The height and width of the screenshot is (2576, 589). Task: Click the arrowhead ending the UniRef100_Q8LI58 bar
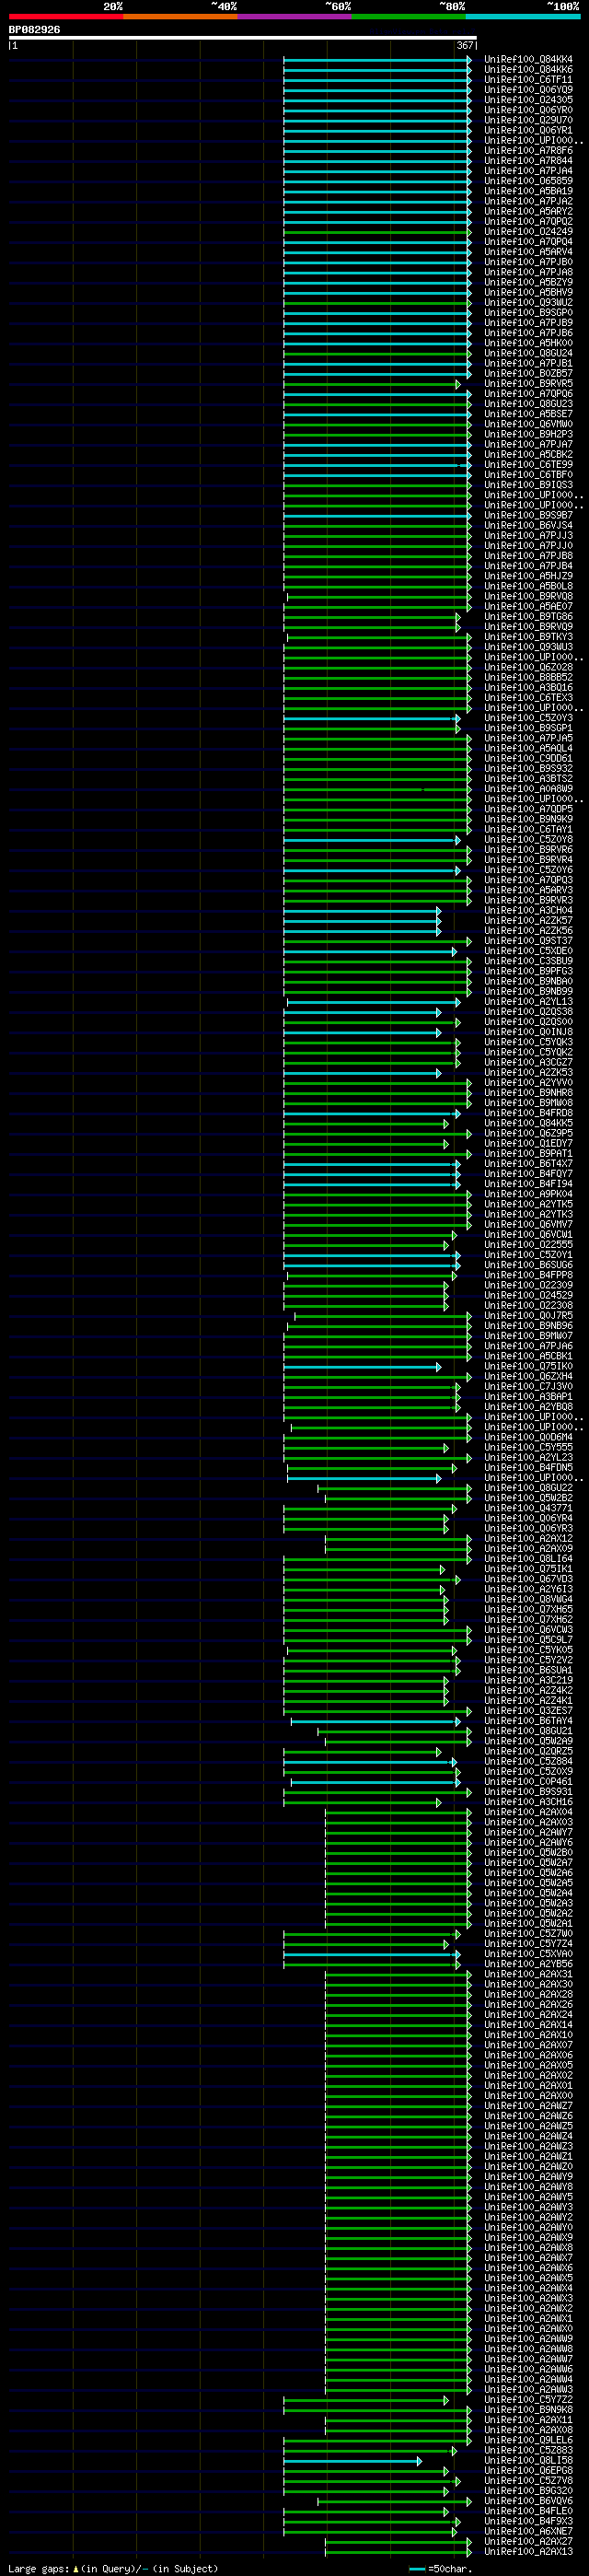click(419, 2461)
